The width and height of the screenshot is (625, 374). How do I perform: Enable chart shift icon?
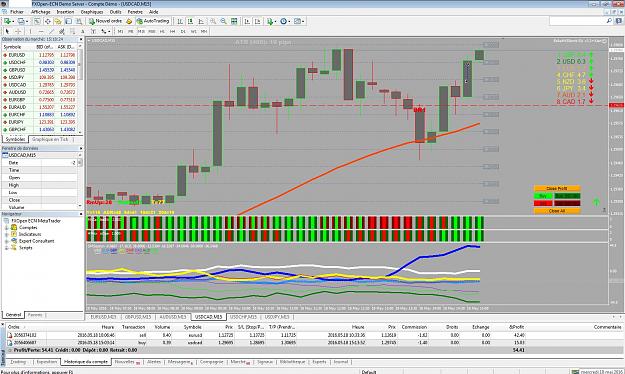click(x=257, y=21)
